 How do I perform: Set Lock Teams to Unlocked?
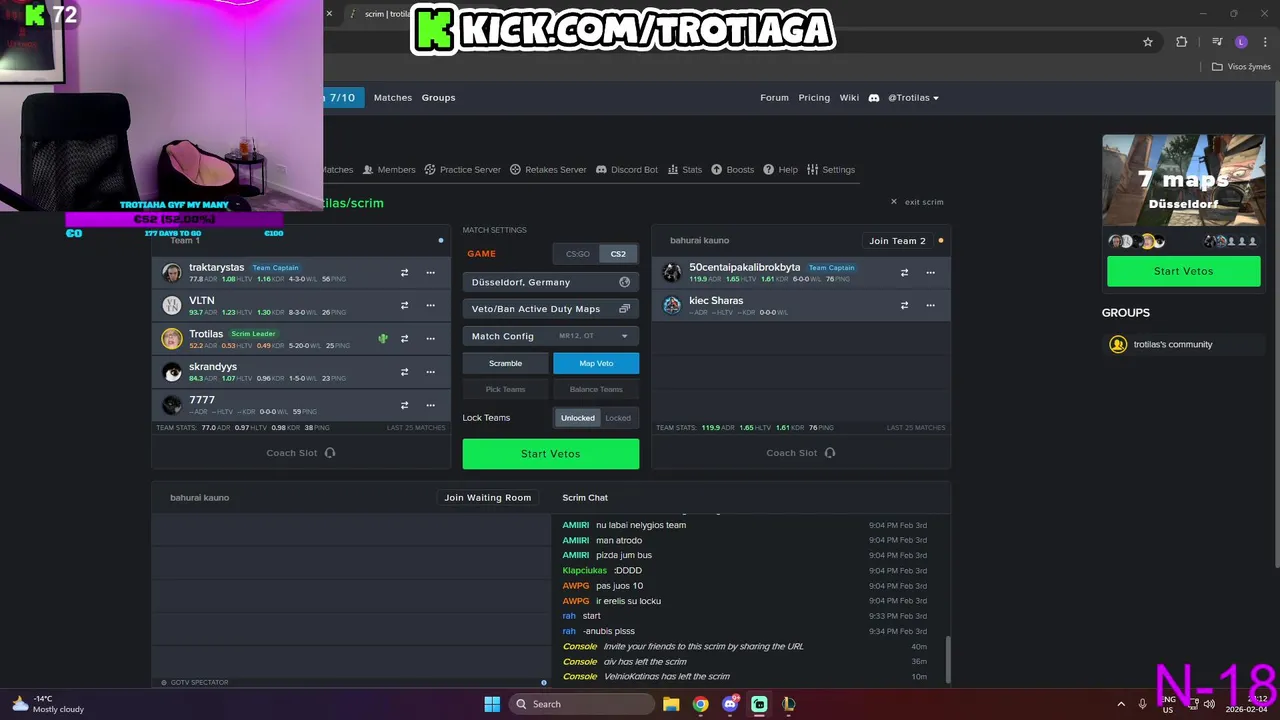point(577,418)
